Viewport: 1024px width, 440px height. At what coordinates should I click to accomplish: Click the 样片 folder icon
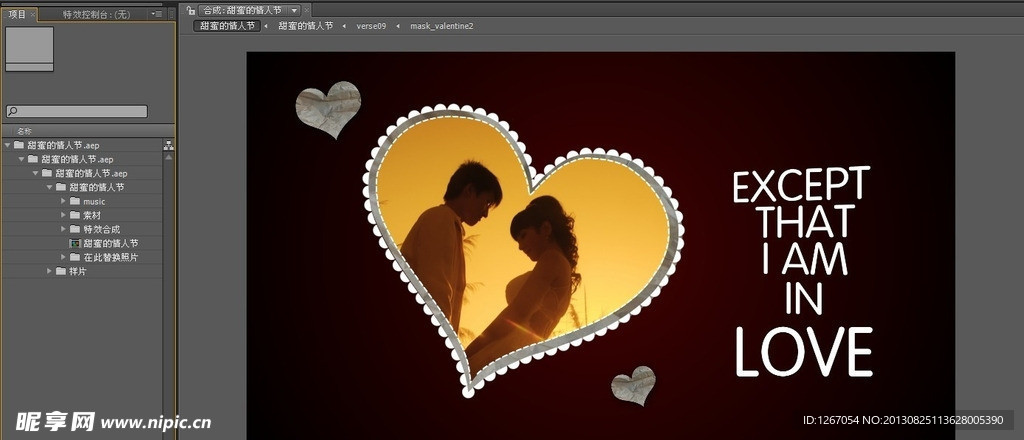(x=61, y=271)
